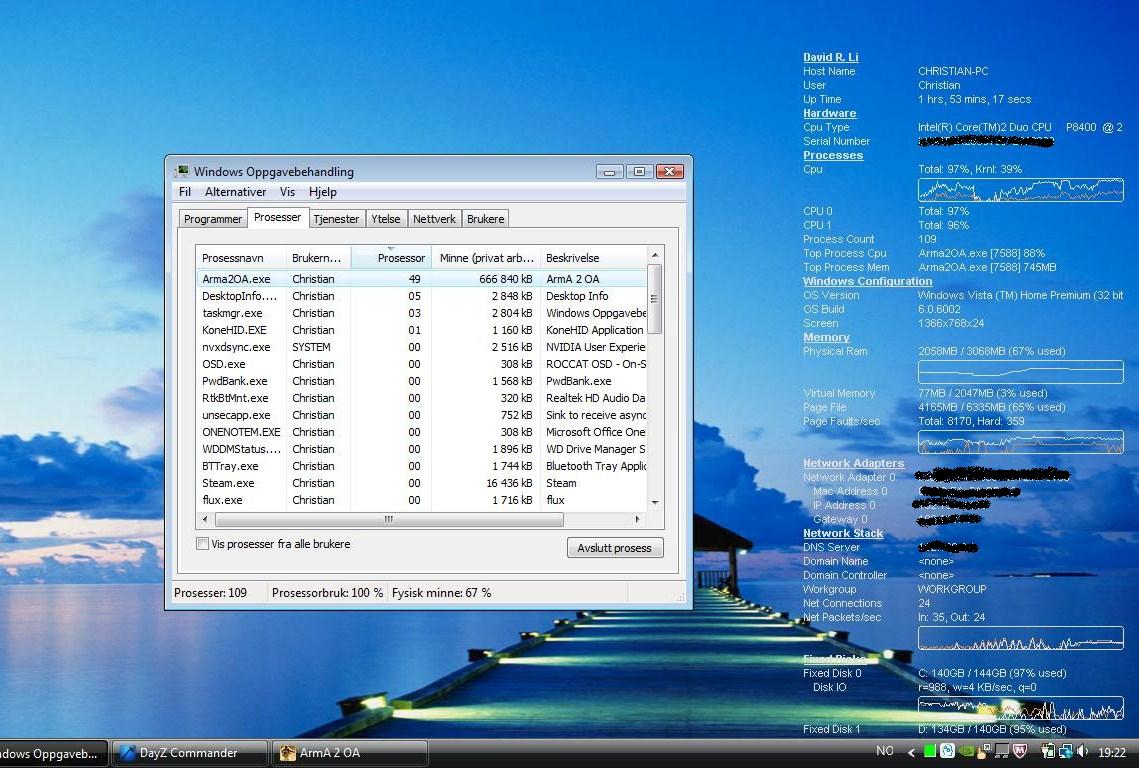Image resolution: width=1139 pixels, height=768 pixels.
Task: Click the Avslutt prosess button
Action: click(615, 548)
